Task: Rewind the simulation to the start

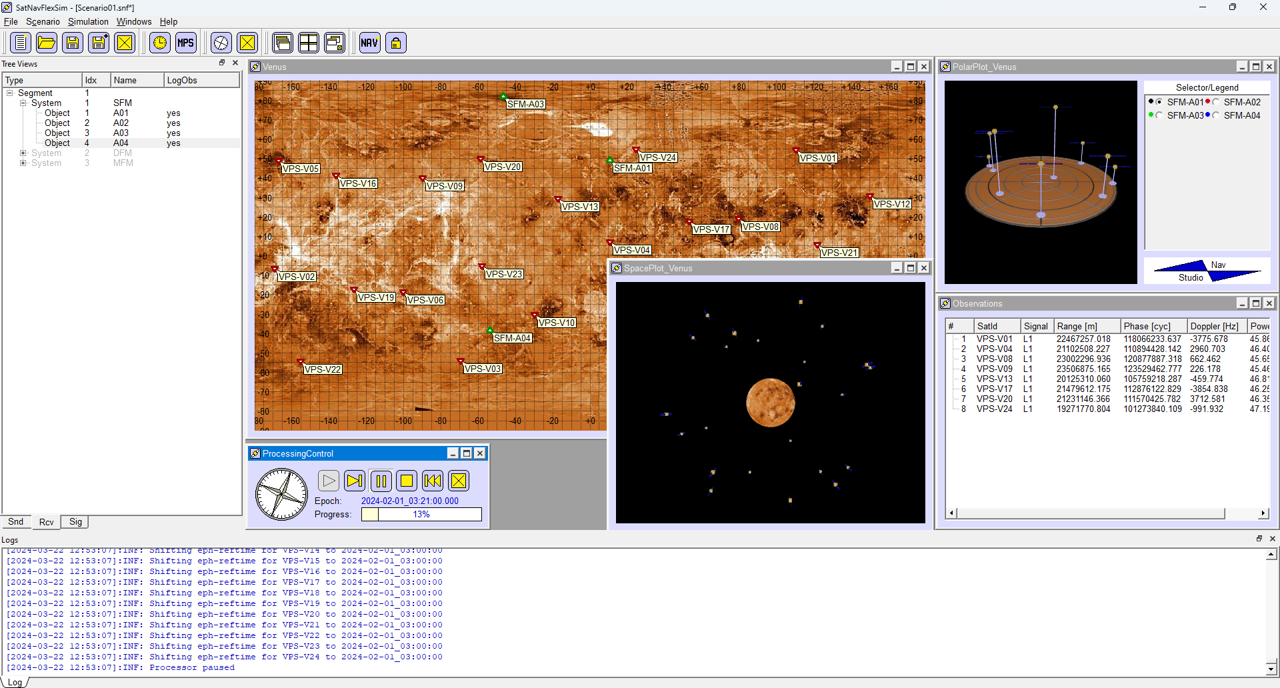Action: tap(433, 481)
